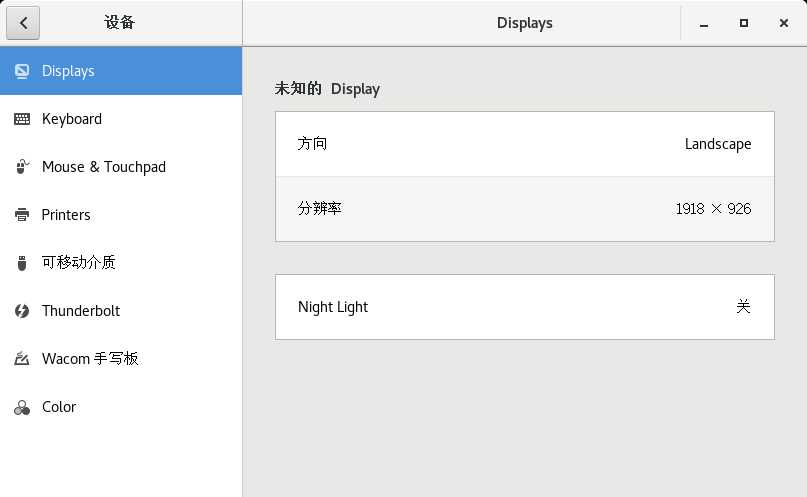Click the Mouse & Touchpad icon
This screenshot has height=497, width=807.
(x=22, y=167)
